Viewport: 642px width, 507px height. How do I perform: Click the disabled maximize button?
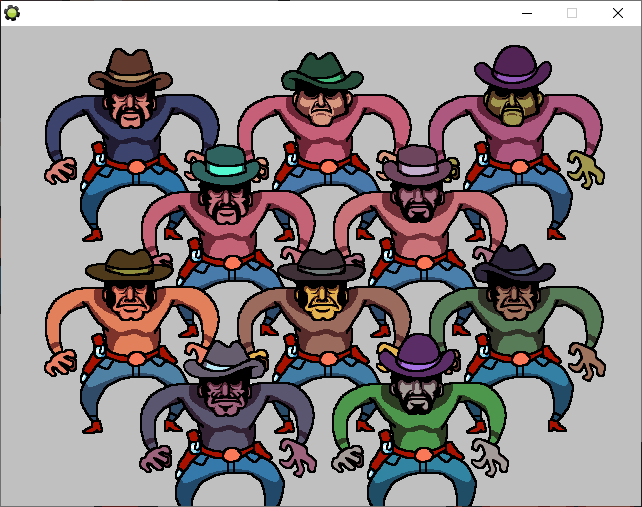pyautogui.click(x=572, y=13)
